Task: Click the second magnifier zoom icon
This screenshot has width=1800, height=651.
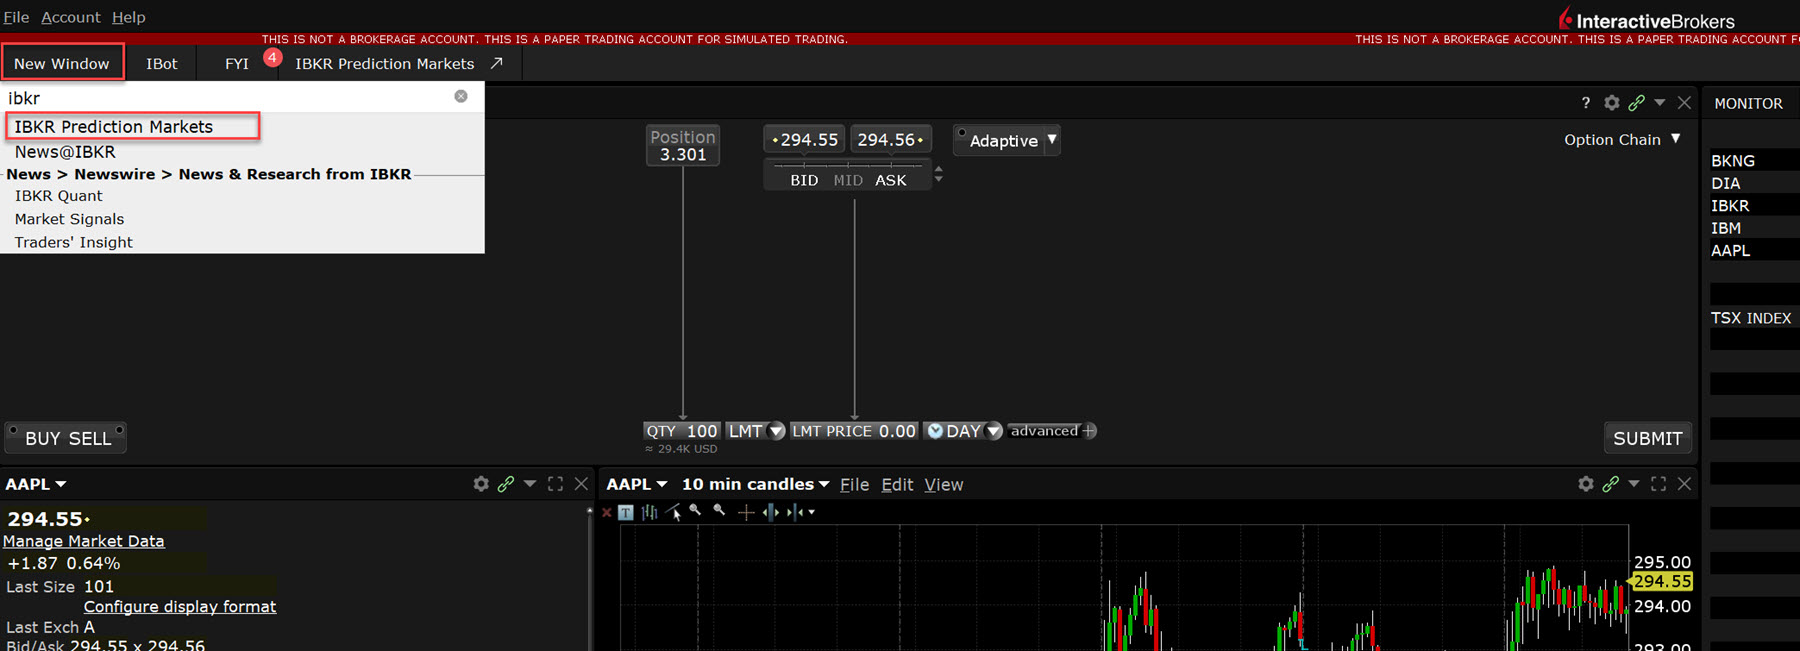Action: point(719,511)
